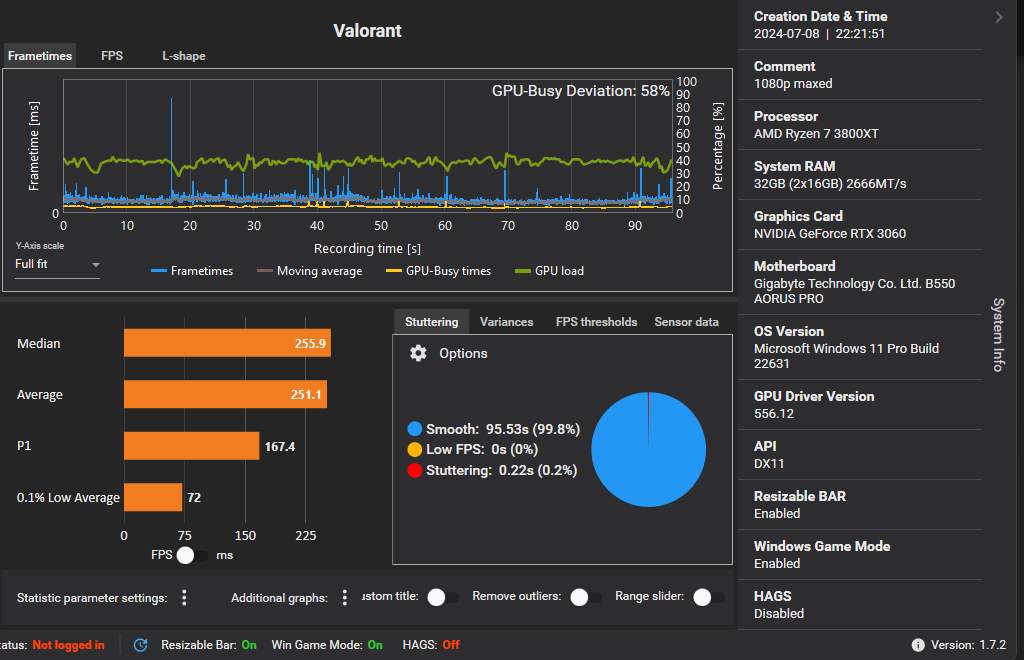Click the stuttering pie chart
This screenshot has width=1024, height=660.
tap(648, 449)
